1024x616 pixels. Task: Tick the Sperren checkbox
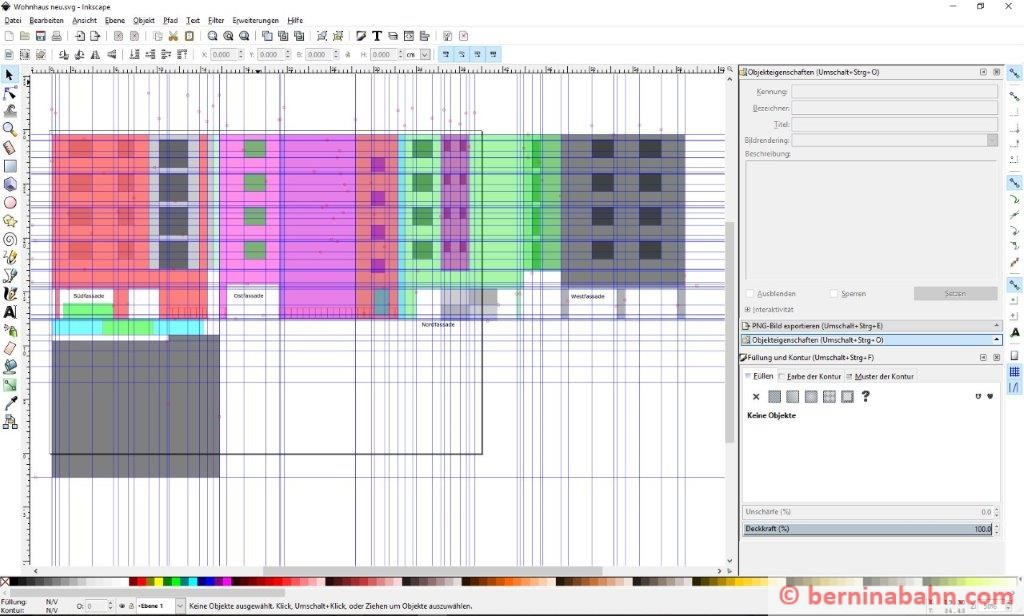point(834,294)
